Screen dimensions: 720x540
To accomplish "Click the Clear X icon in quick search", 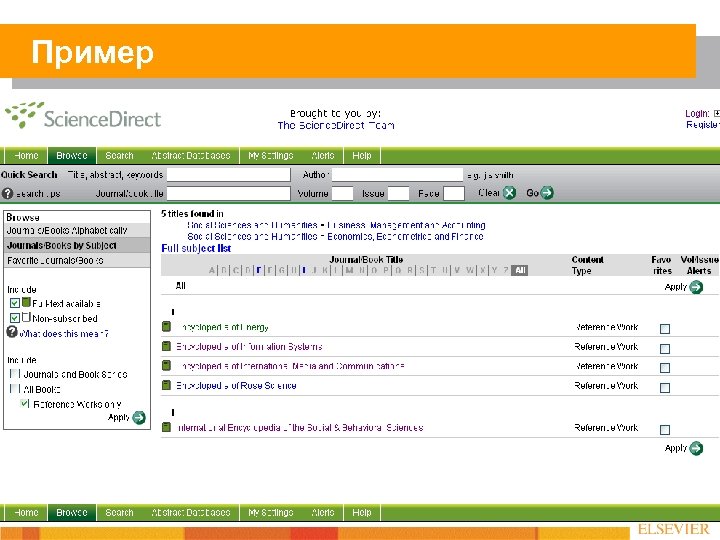I will coord(509,193).
